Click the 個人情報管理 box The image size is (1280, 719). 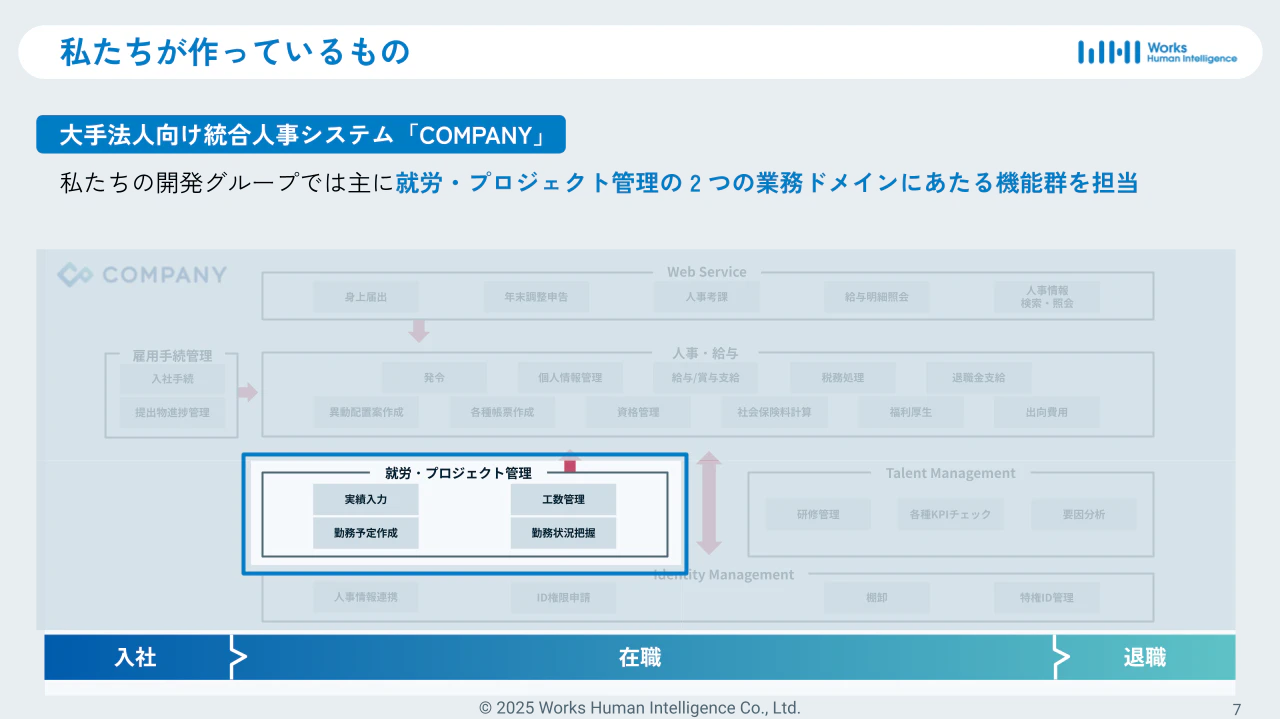click(x=570, y=378)
